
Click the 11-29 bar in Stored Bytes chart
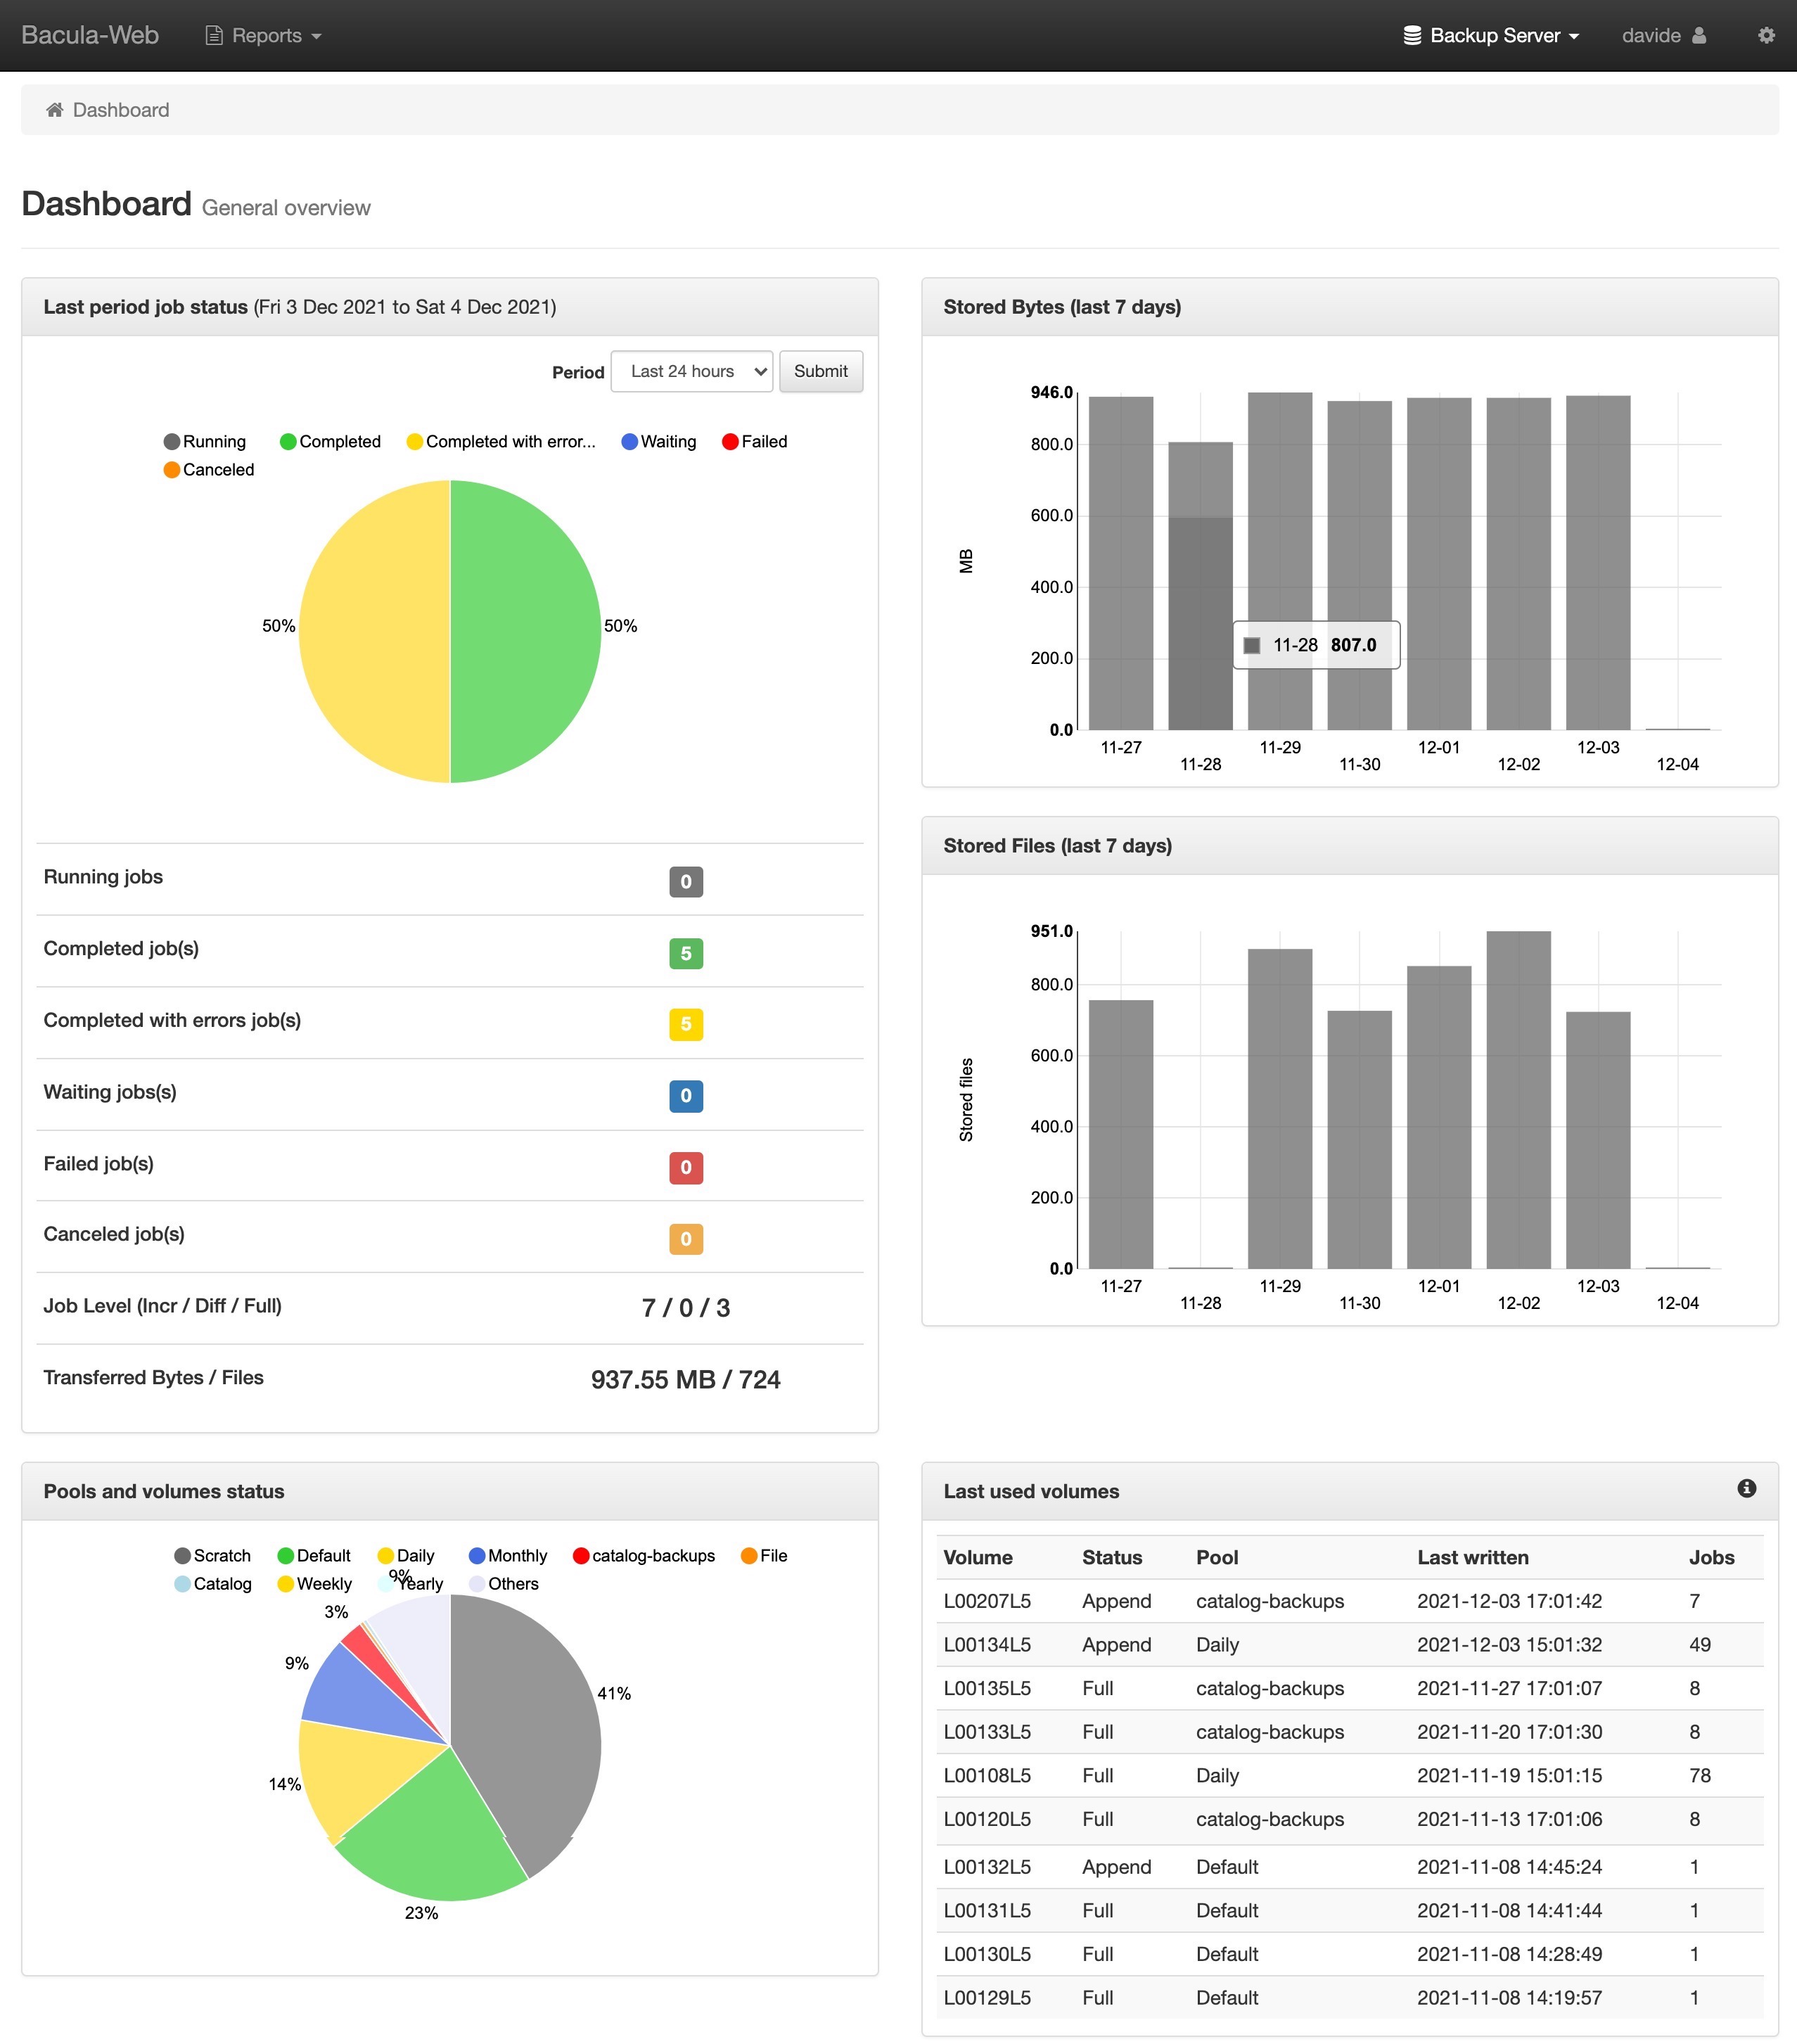(1279, 560)
